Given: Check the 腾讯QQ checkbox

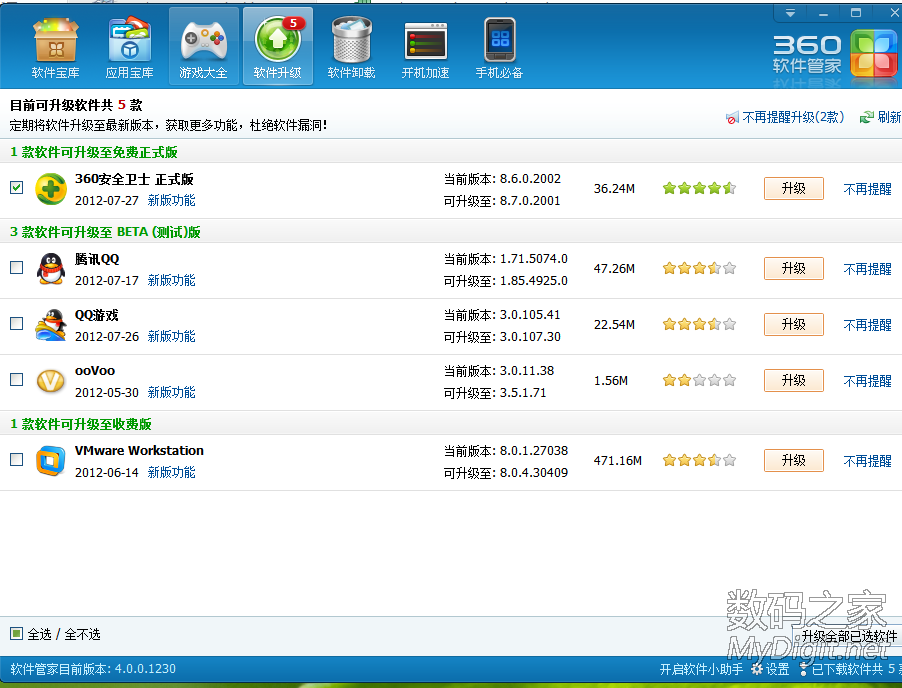Looking at the screenshot, I should (x=17, y=267).
